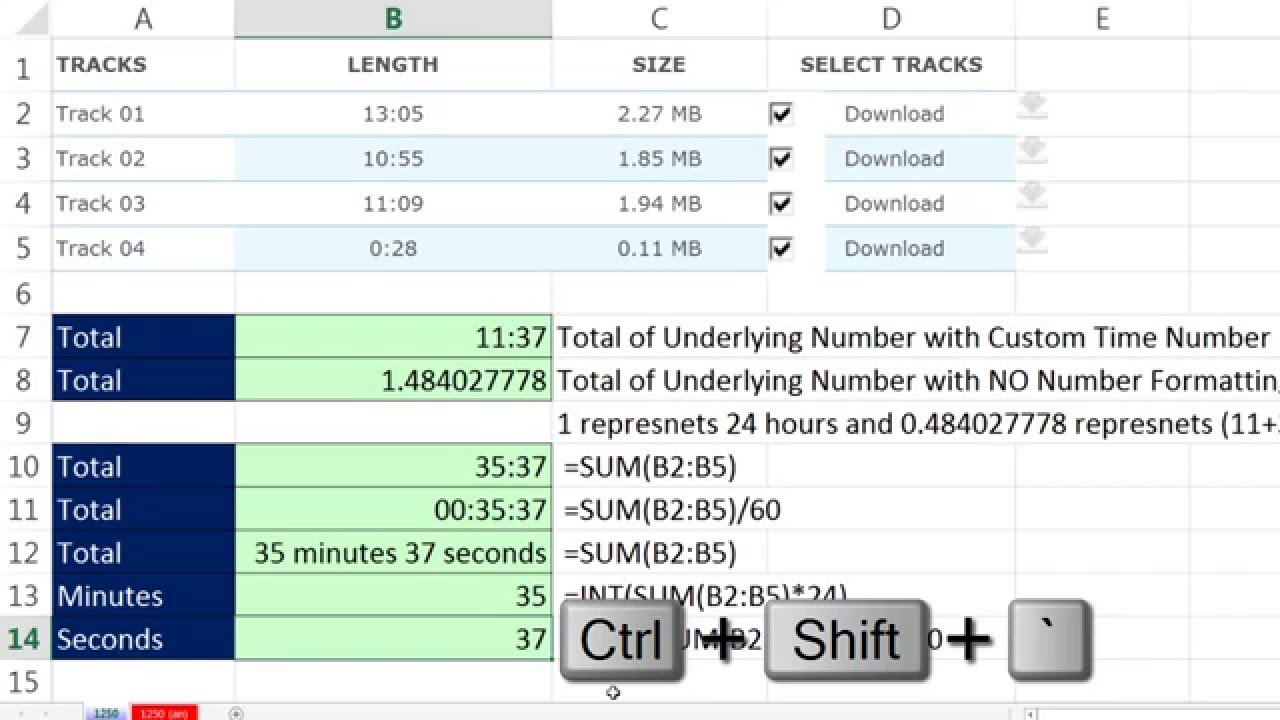The width and height of the screenshot is (1280, 720).
Task: Toggle the Track 03 checkbox
Action: (x=781, y=204)
